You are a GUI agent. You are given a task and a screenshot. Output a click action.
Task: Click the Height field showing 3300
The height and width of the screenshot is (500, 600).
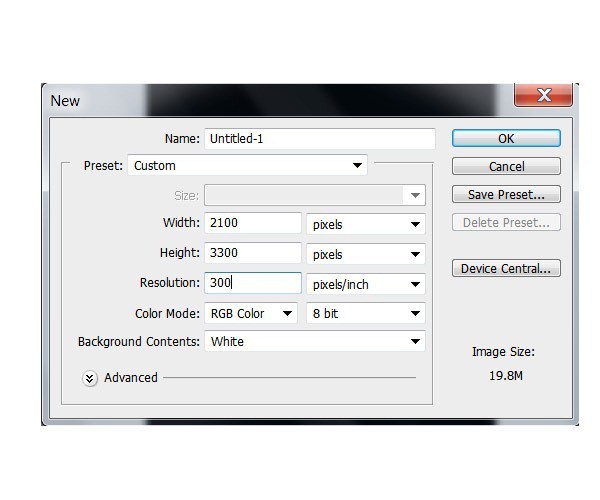(x=253, y=254)
